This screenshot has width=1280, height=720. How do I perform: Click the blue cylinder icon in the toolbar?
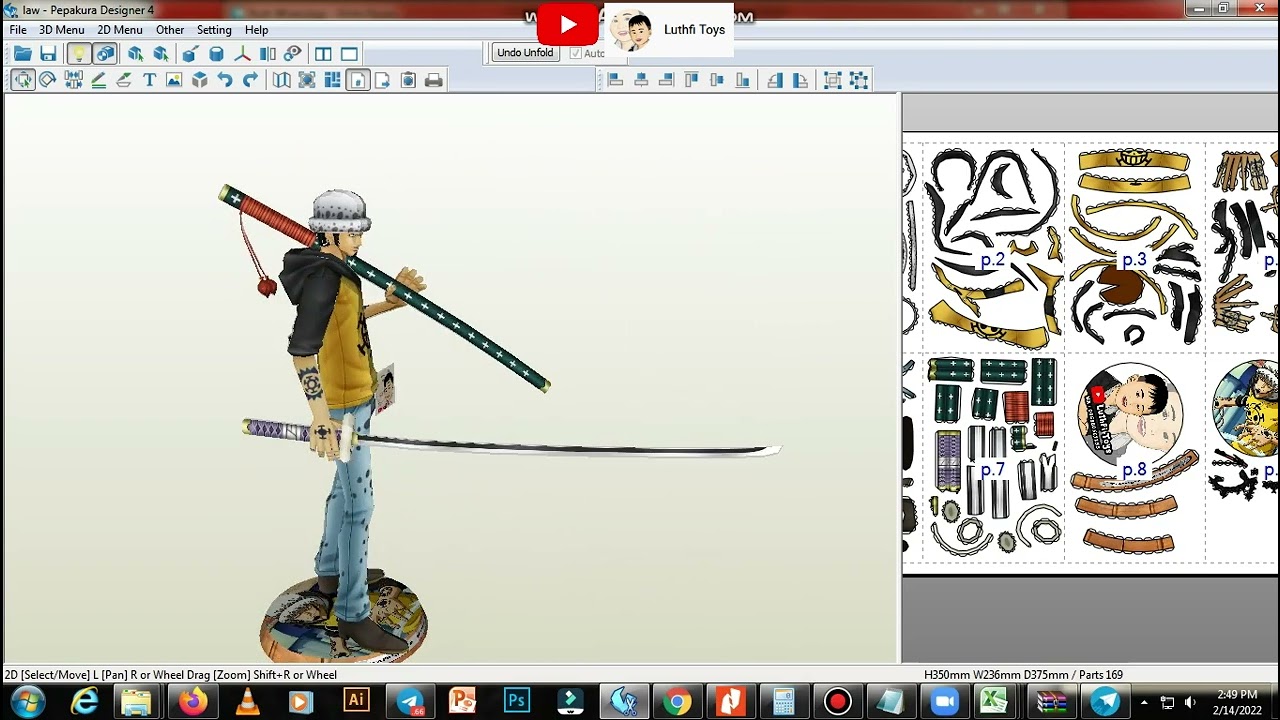[x=216, y=54]
